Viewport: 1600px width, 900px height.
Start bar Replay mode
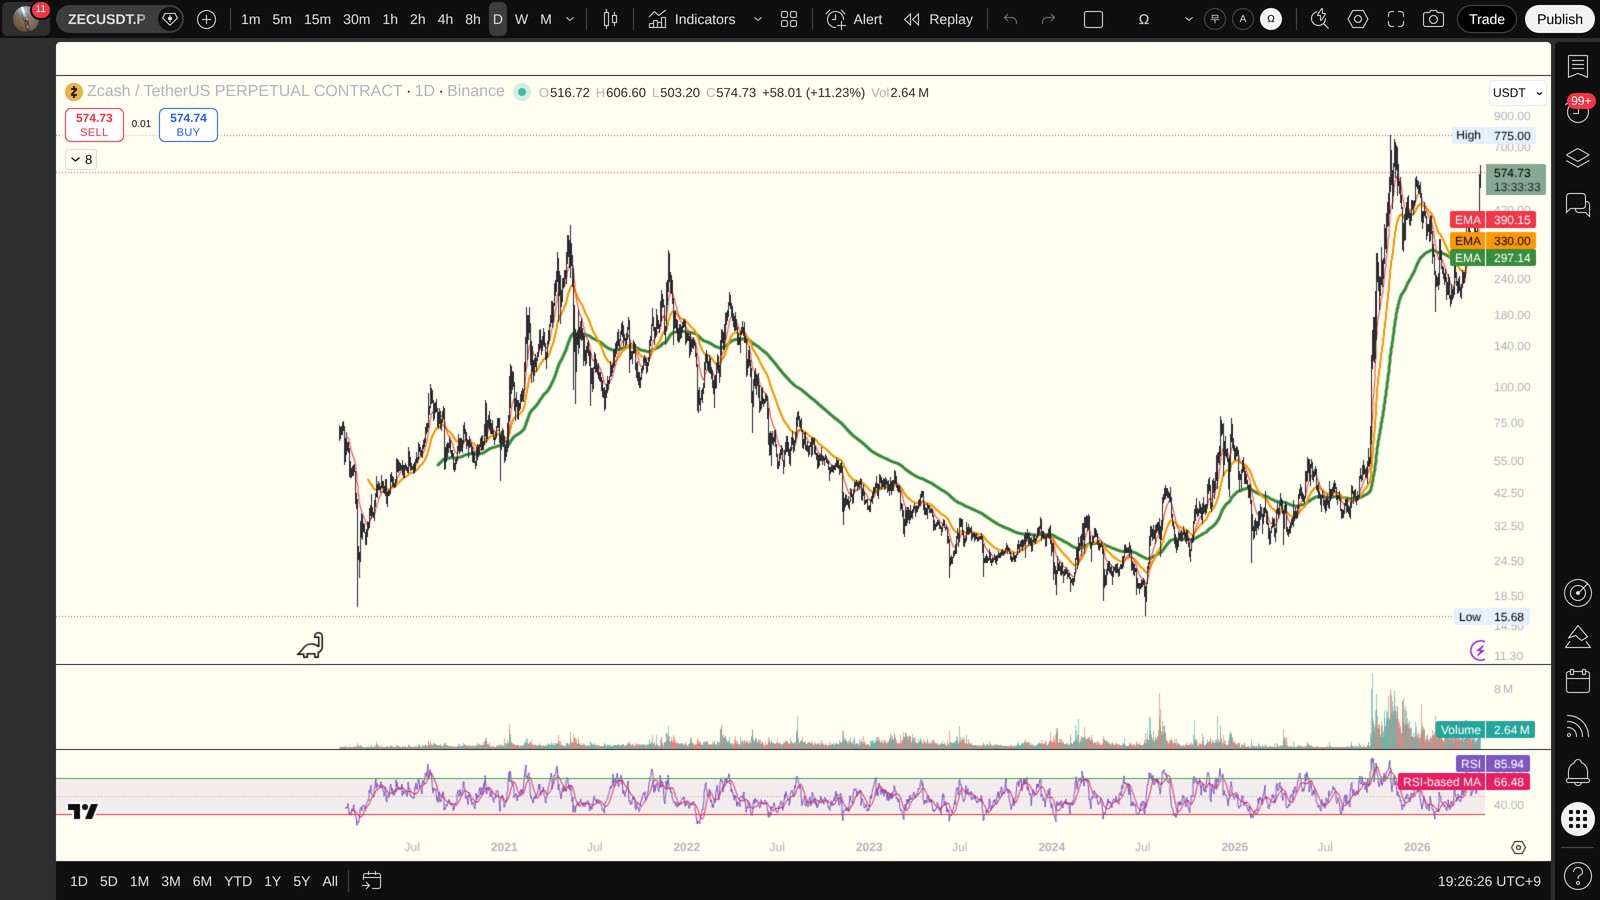(x=938, y=19)
